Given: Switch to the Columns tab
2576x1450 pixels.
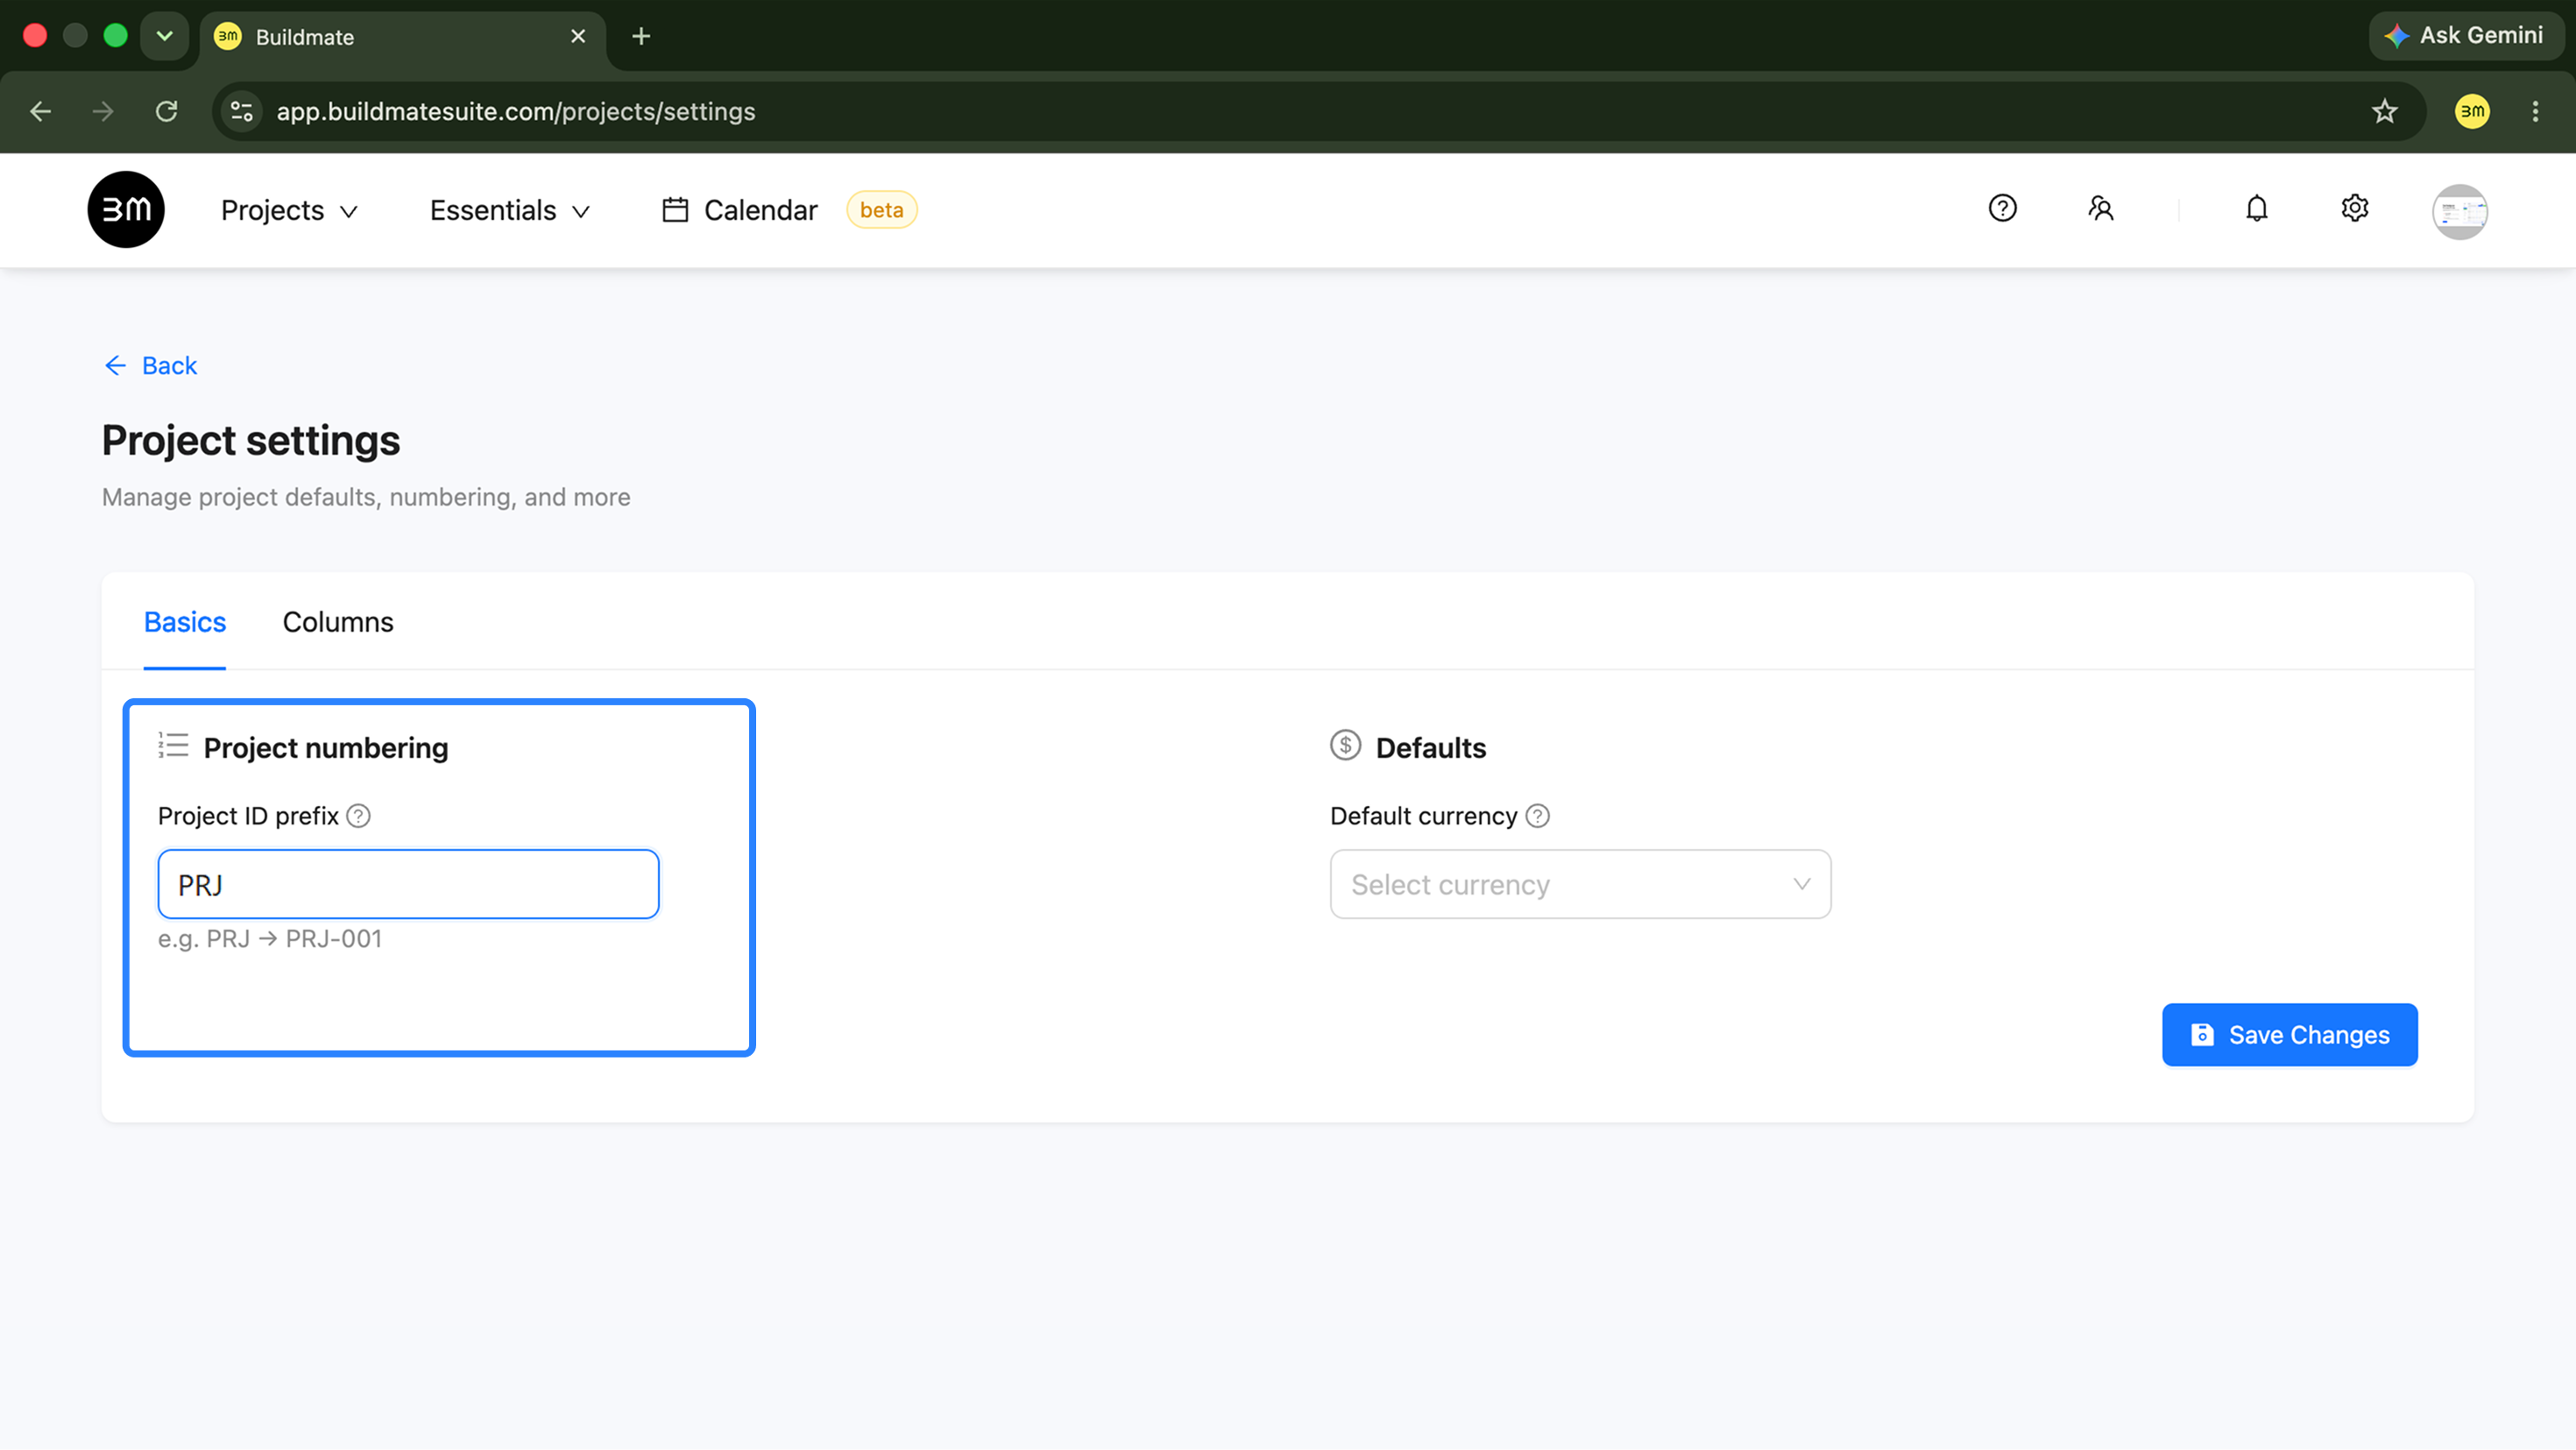Looking at the screenshot, I should pyautogui.click(x=338, y=623).
